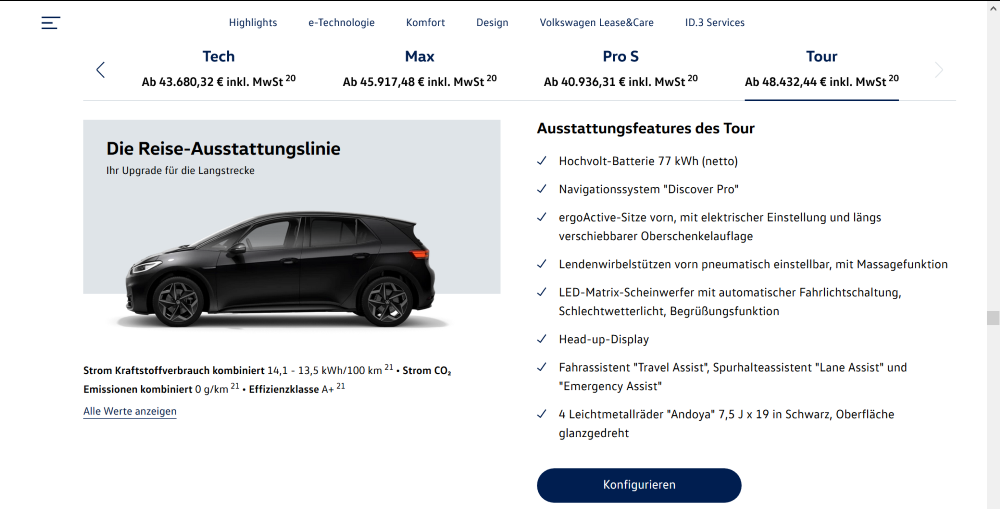The image size is (1000, 509).
Task: Click the vertical page scrollbar thumb
Action: pos(992,318)
